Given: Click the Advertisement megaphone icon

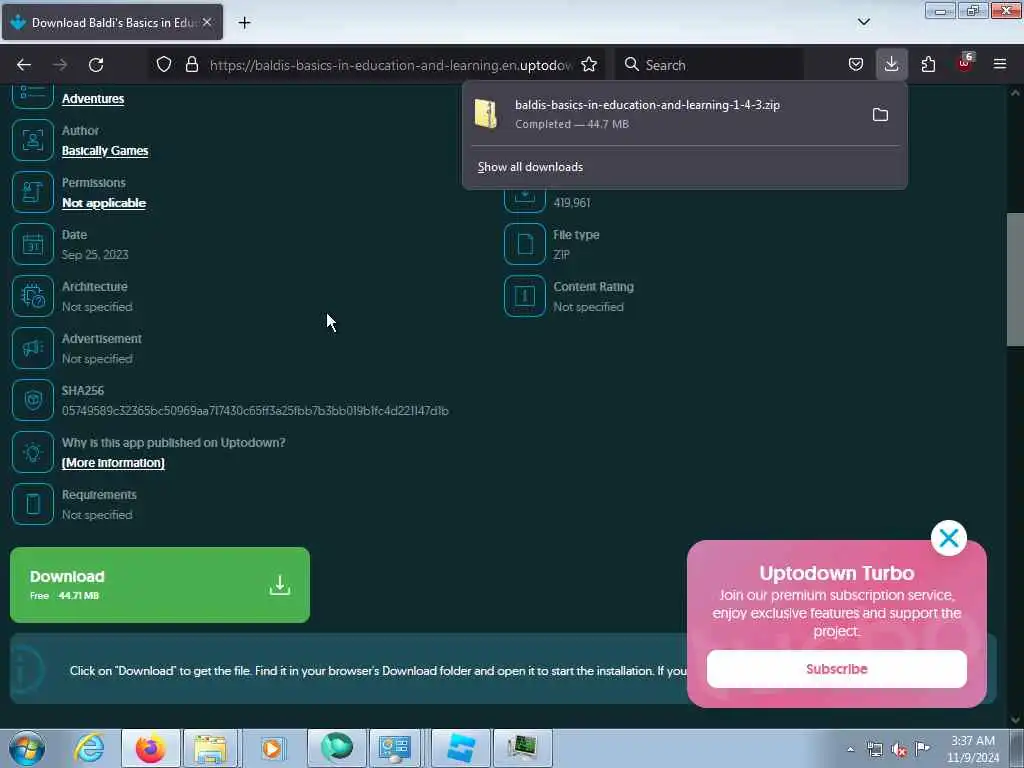Looking at the screenshot, I should (x=33, y=348).
